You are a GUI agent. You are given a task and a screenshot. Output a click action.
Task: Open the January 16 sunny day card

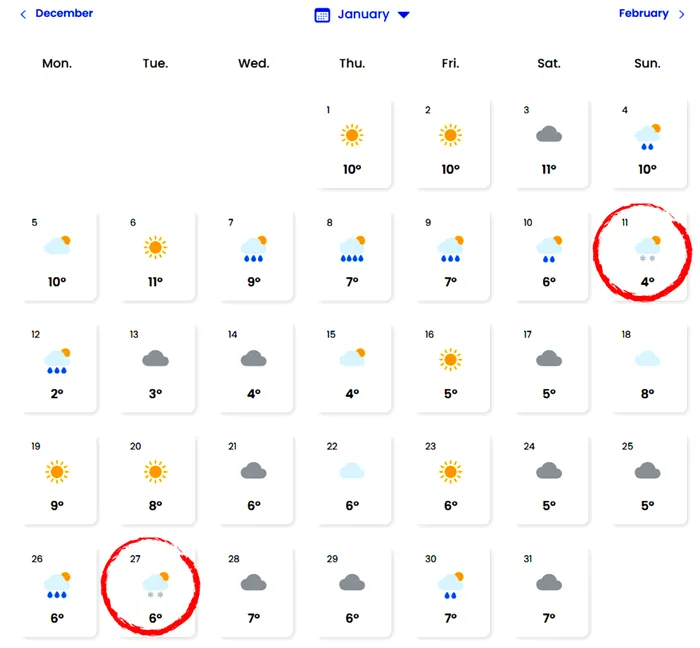(450, 368)
